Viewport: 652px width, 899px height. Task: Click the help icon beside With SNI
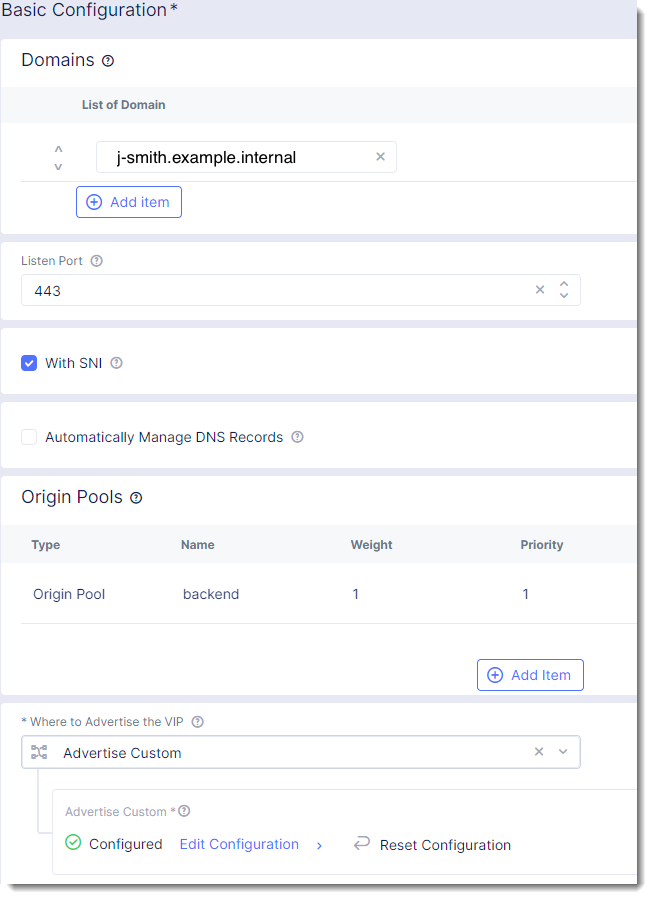pyautogui.click(x=116, y=363)
